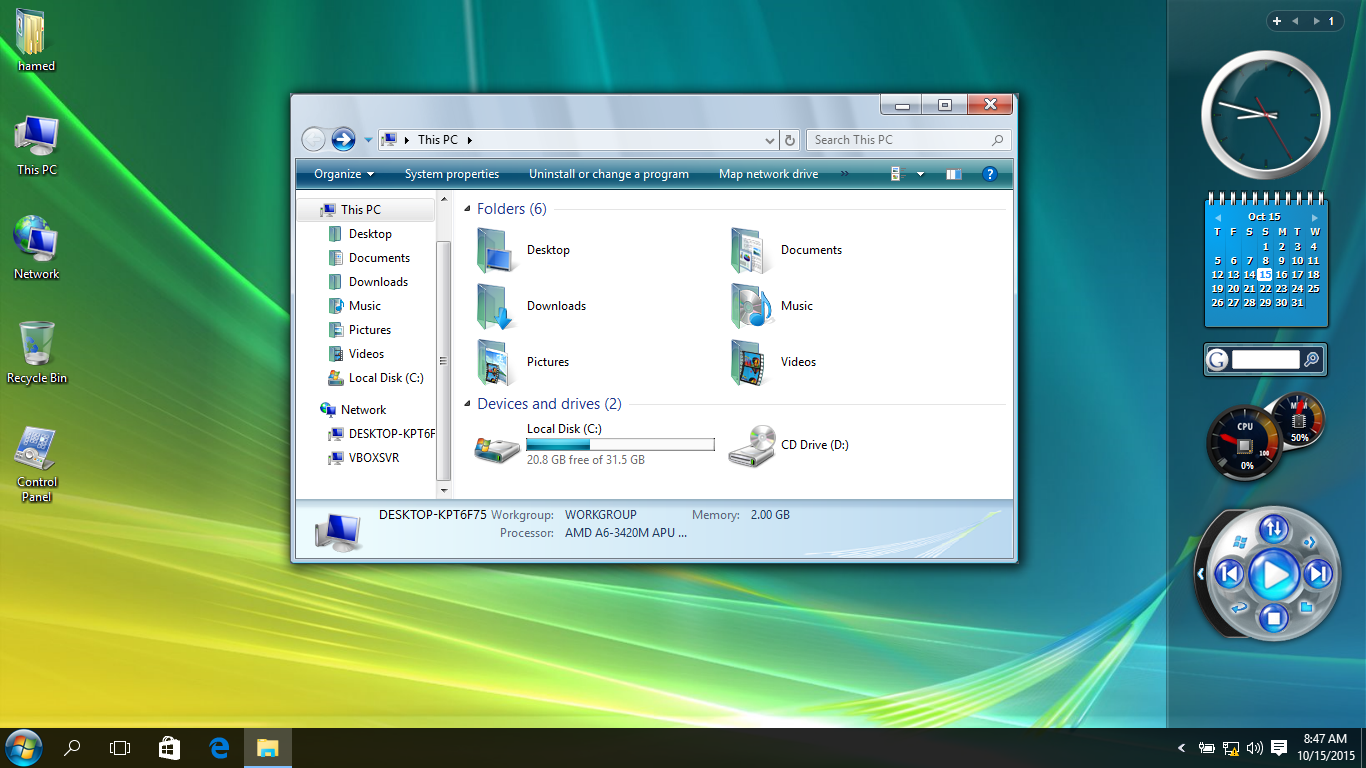The width and height of the screenshot is (1366, 768).
Task: Open the Pictures folder icon
Action: (x=497, y=362)
